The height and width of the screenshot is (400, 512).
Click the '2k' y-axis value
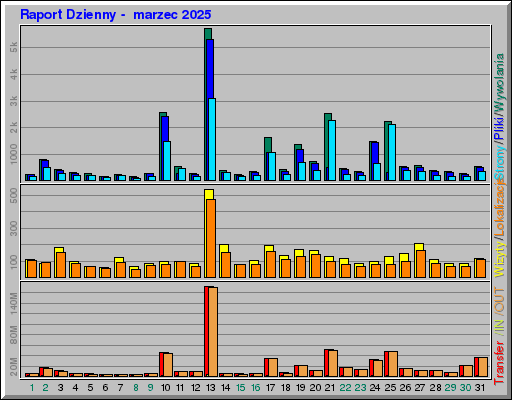(x=14, y=127)
